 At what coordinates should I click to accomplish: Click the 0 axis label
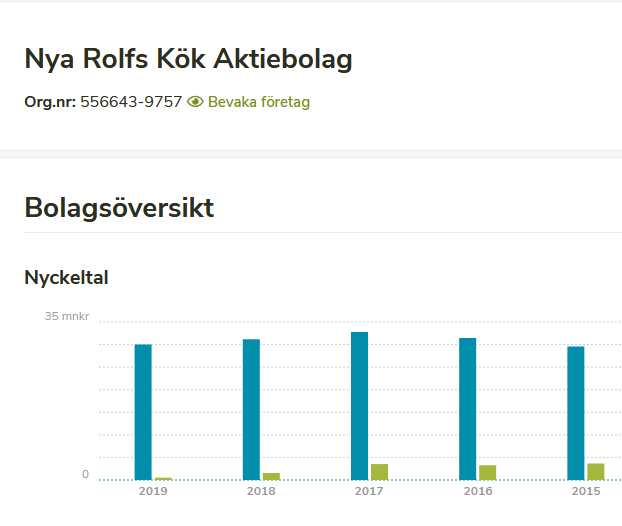click(85, 474)
